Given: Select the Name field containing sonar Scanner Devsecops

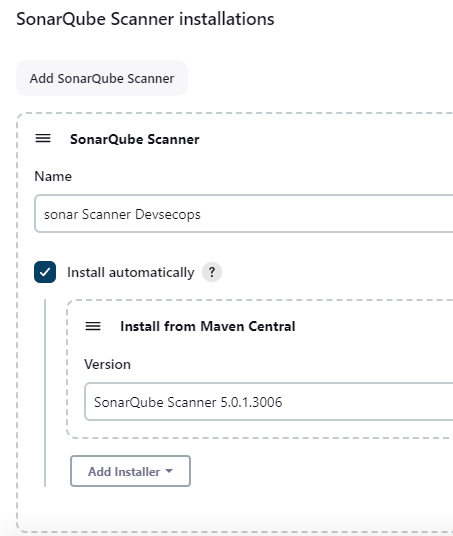Looking at the screenshot, I should [x=244, y=214].
